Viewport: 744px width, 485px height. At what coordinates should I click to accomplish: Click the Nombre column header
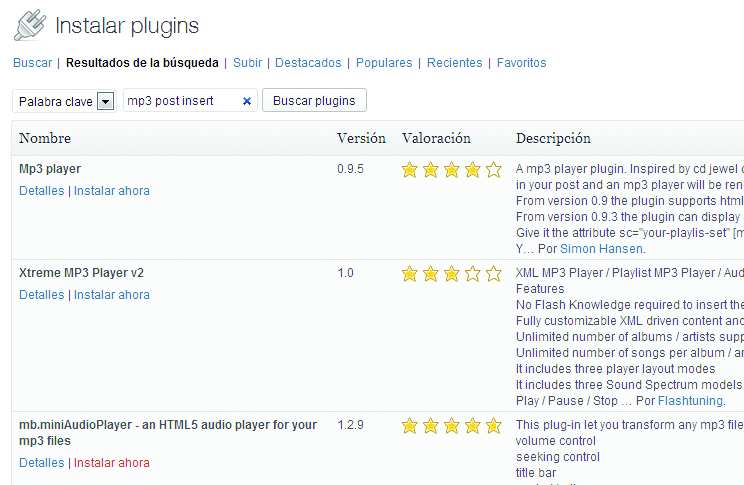tap(45, 138)
